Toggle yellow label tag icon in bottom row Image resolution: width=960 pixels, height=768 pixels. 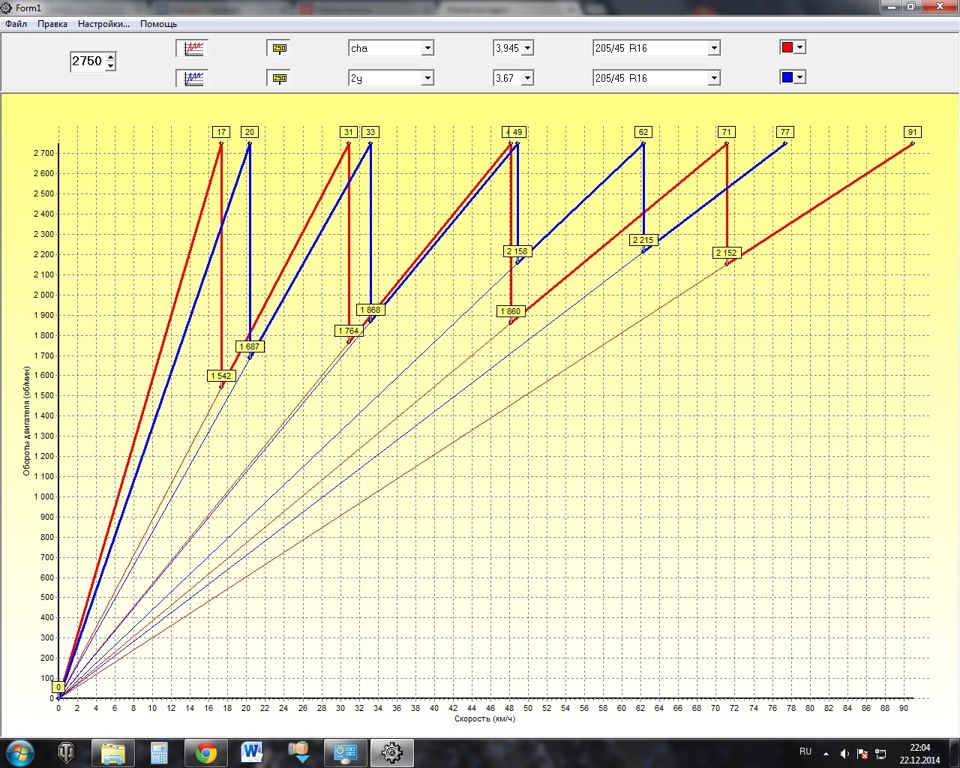[x=279, y=77]
